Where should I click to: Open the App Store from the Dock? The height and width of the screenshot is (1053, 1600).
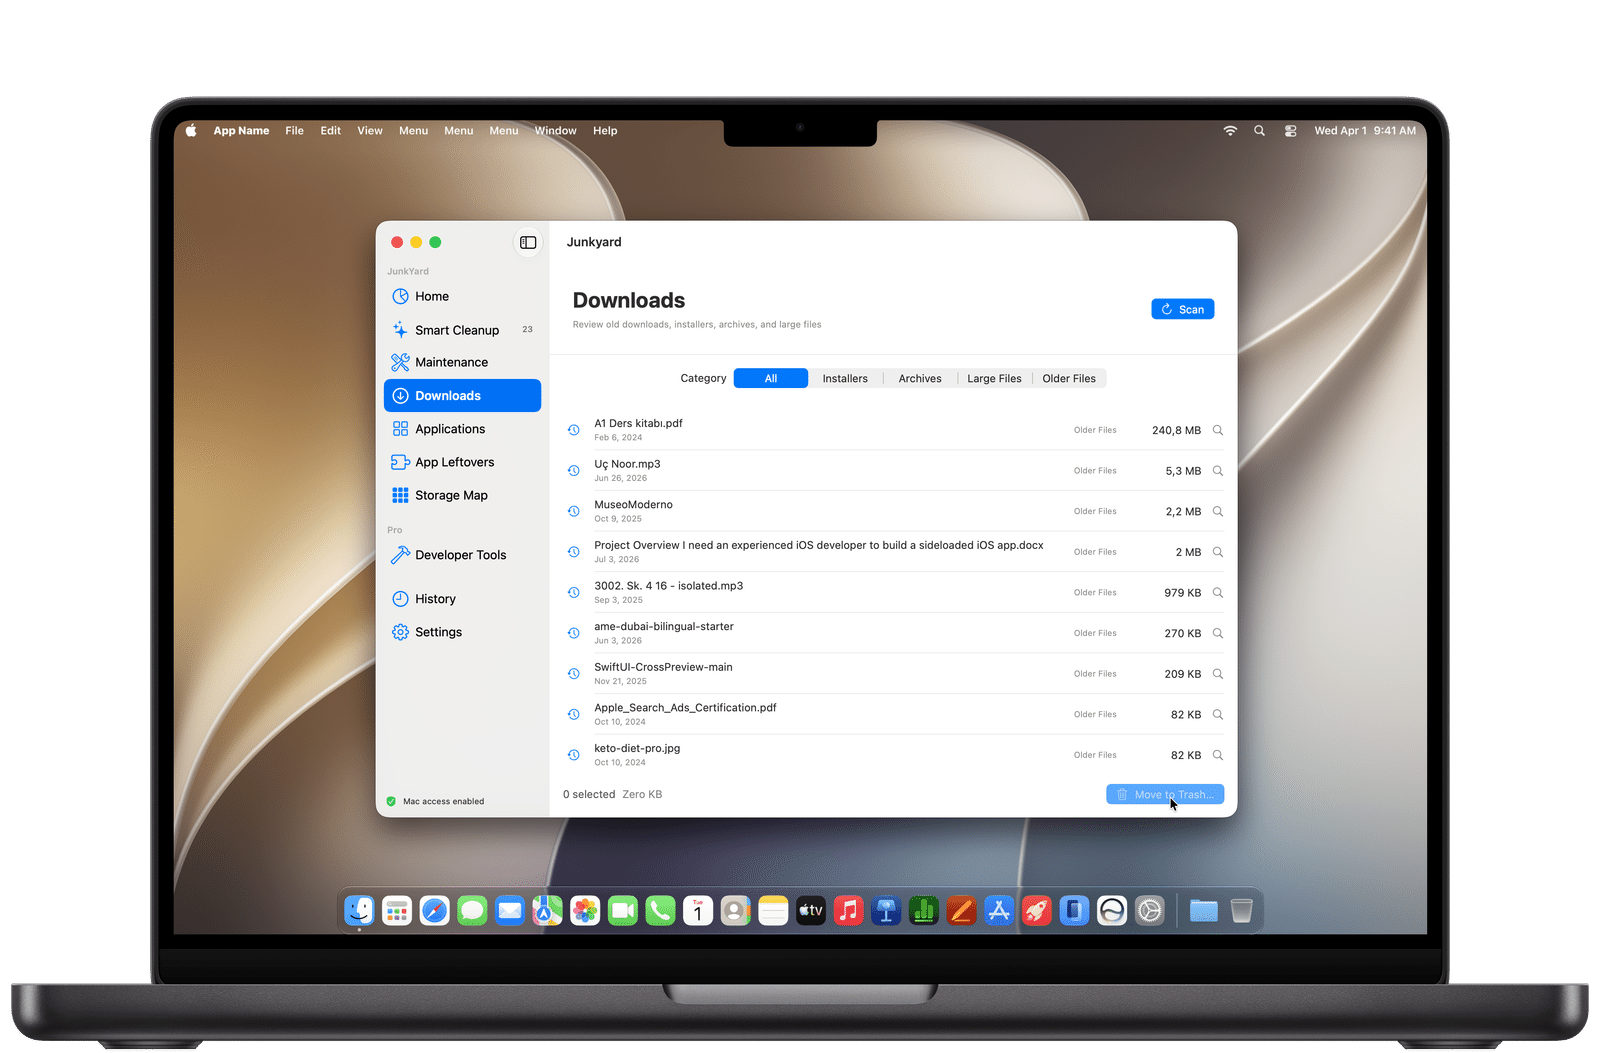coord(998,910)
